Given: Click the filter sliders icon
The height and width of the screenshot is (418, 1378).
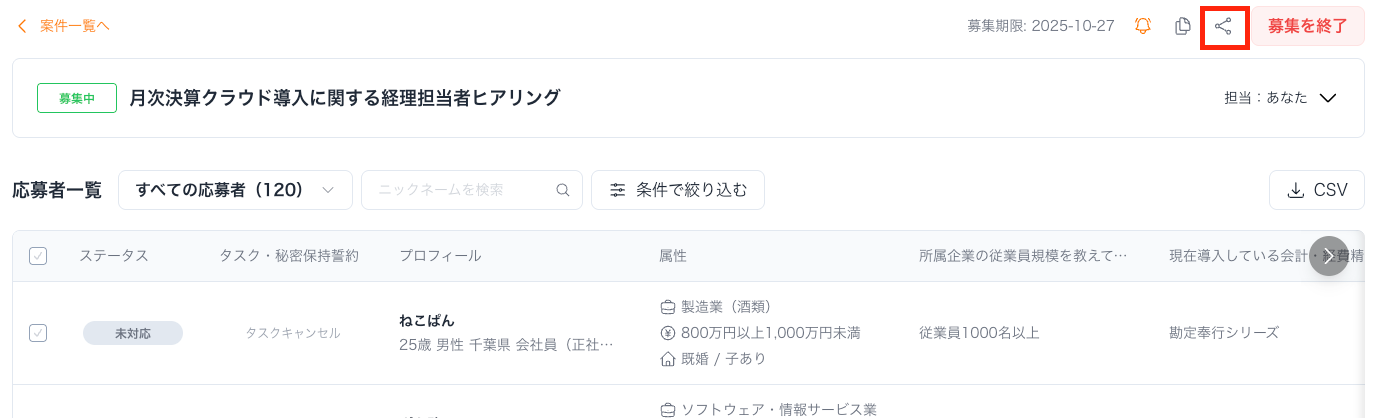Looking at the screenshot, I should pos(618,190).
